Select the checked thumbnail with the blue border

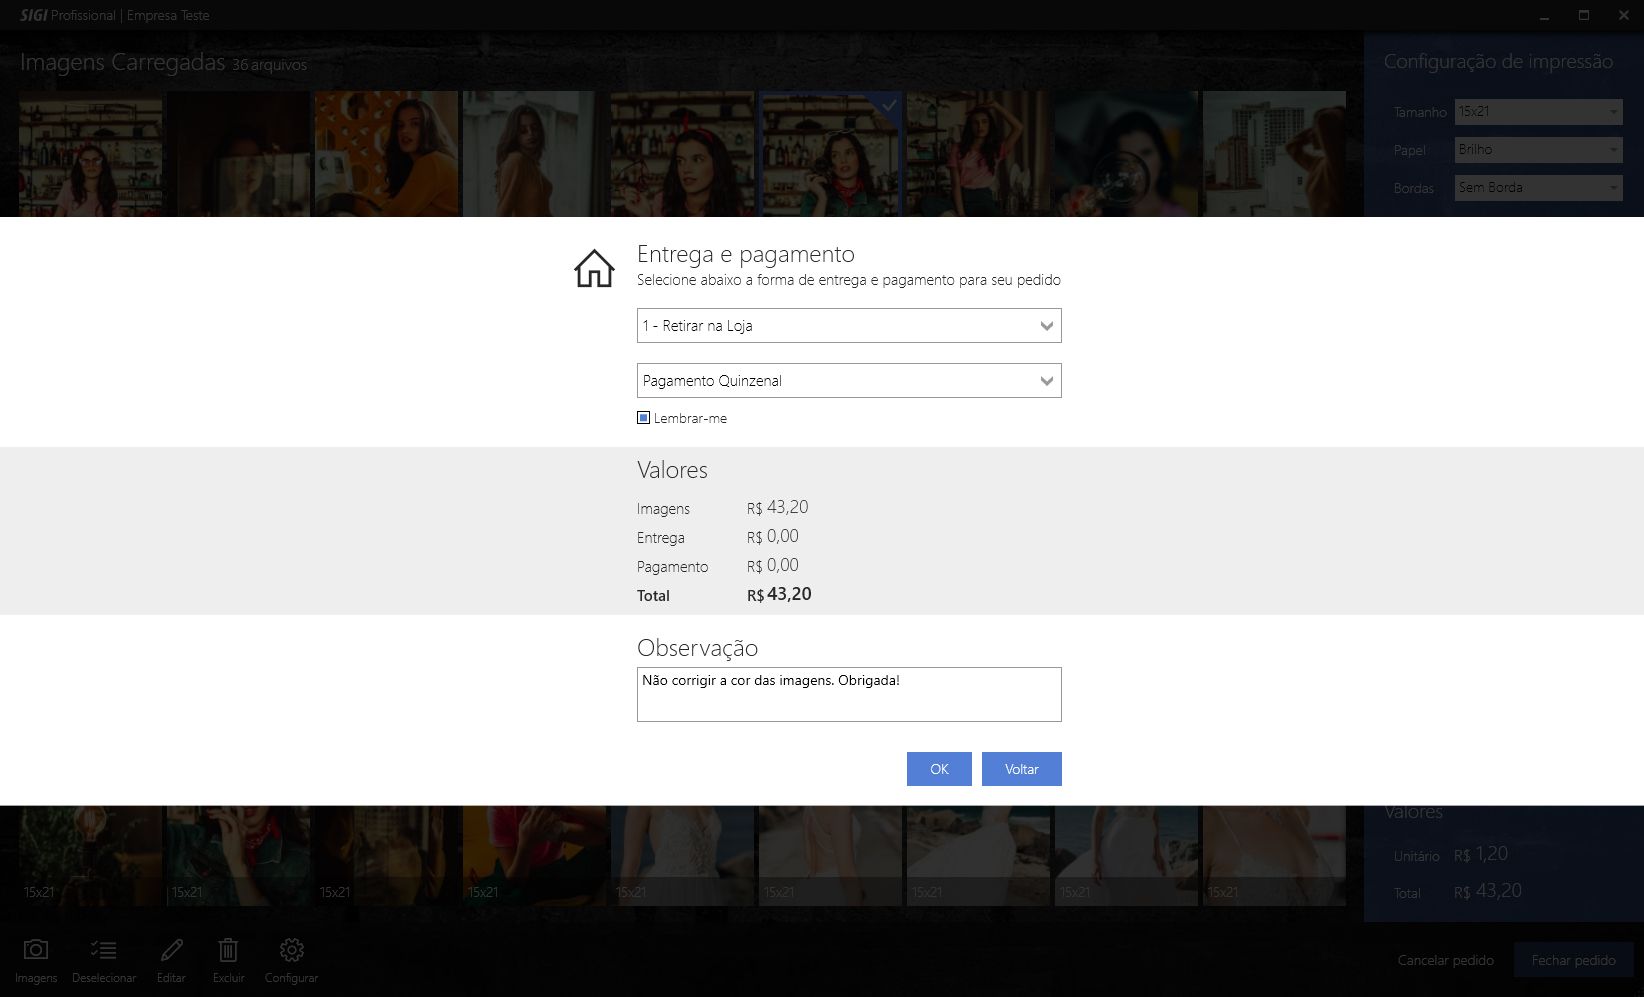point(830,154)
